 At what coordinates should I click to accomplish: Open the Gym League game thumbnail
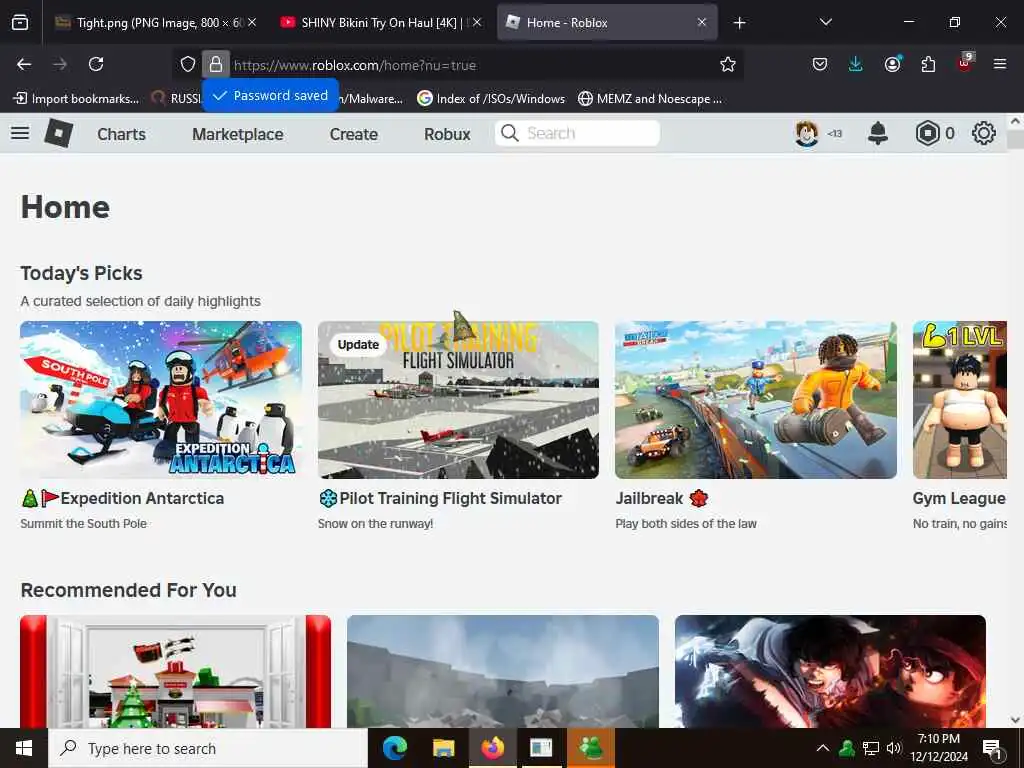coord(960,400)
